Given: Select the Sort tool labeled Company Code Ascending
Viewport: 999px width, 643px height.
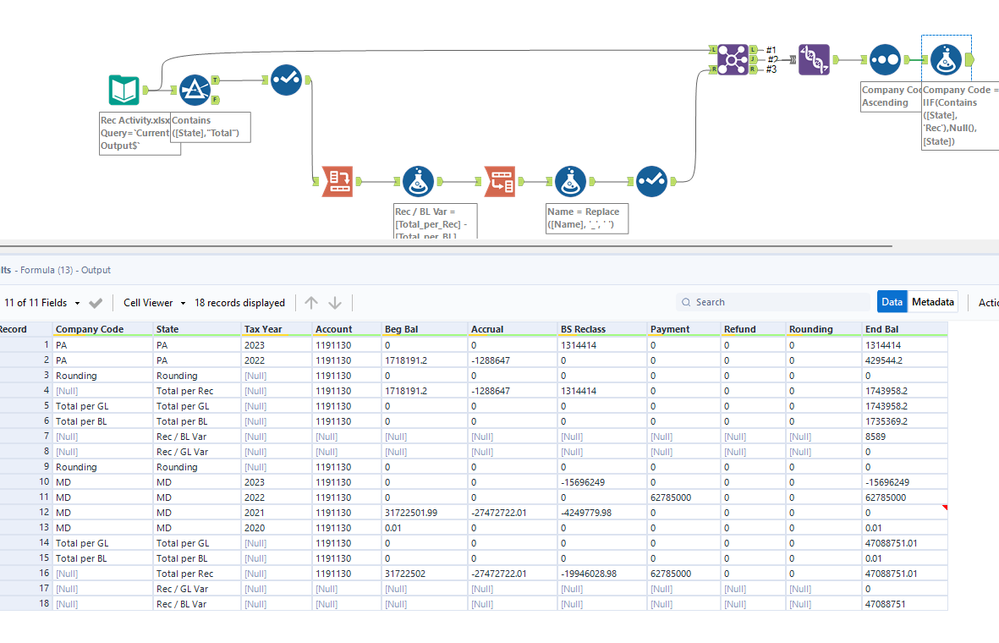Looking at the screenshot, I should click(x=885, y=59).
